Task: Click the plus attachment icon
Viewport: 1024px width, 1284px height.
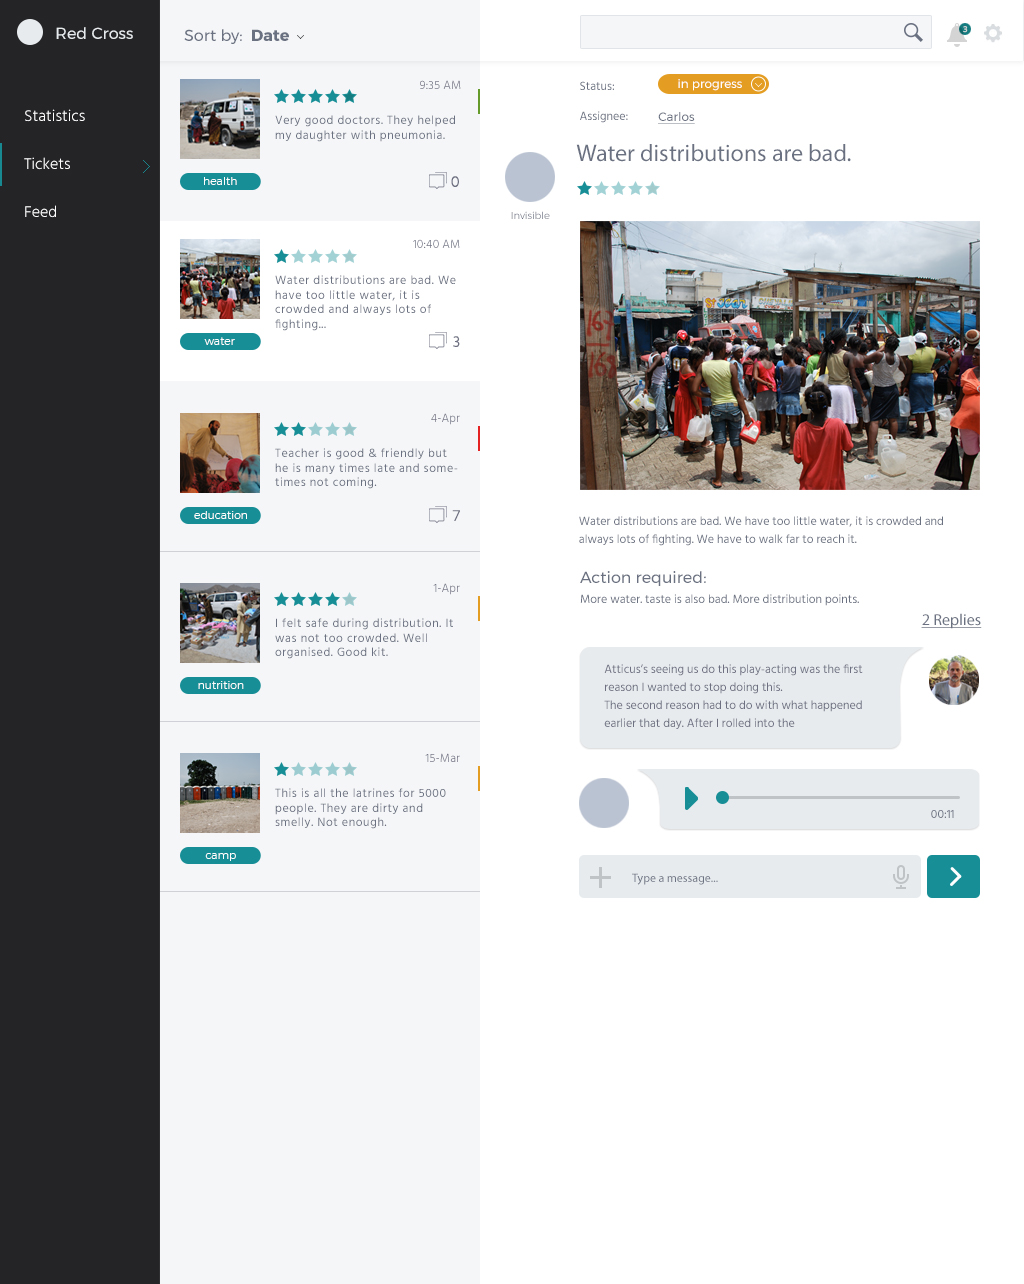Action: click(600, 878)
